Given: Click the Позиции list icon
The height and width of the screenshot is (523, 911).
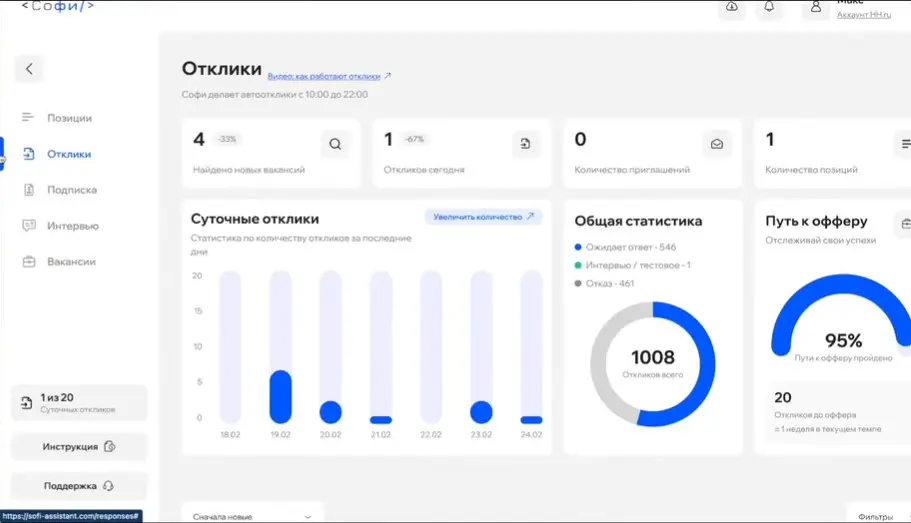Looking at the screenshot, I should pyautogui.click(x=28, y=117).
